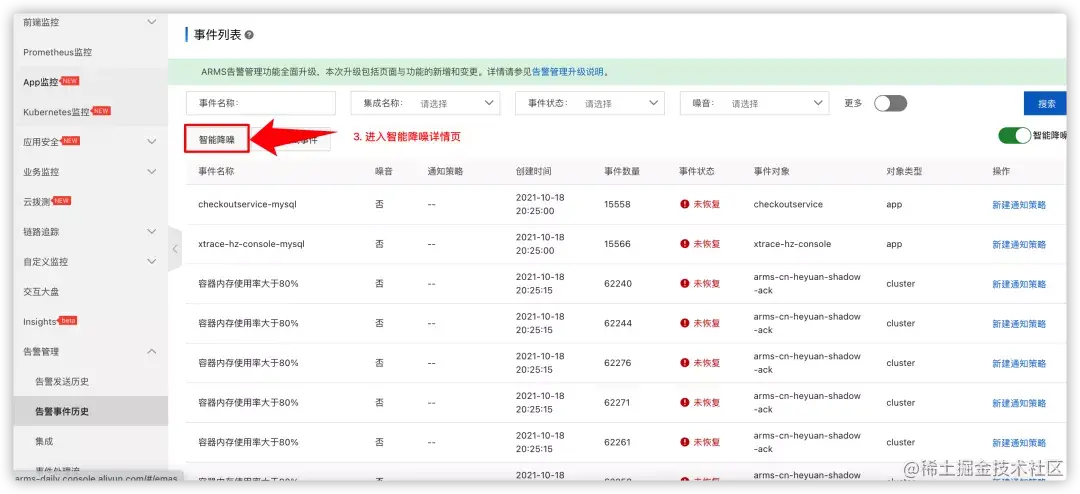Toggle the 更多 filters switch
Screen dimensions: 1080x494
click(890, 103)
